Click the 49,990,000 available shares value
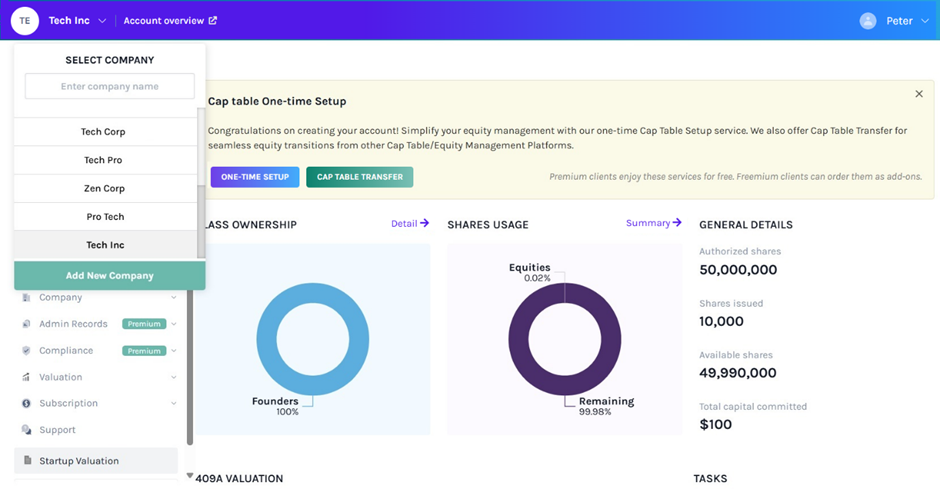Screen dimensions: 940x489 coord(737,373)
